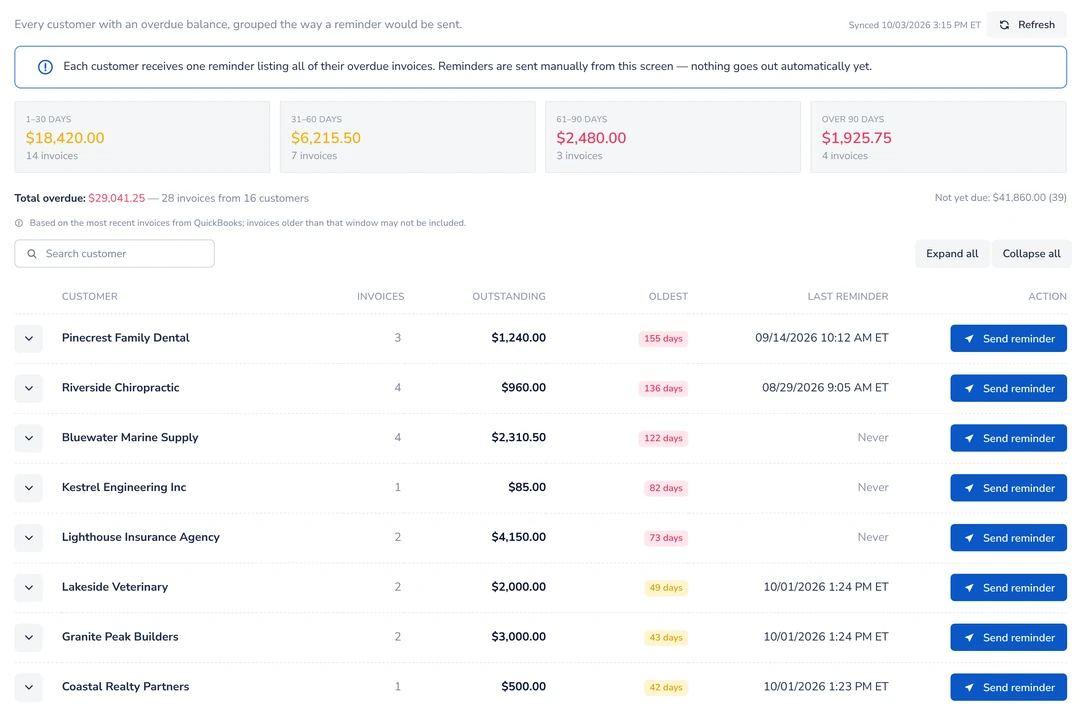The image size is (1080, 708).
Task: Click the 08/29/2026 9:05 AM ET reminder date
Action: tap(825, 388)
